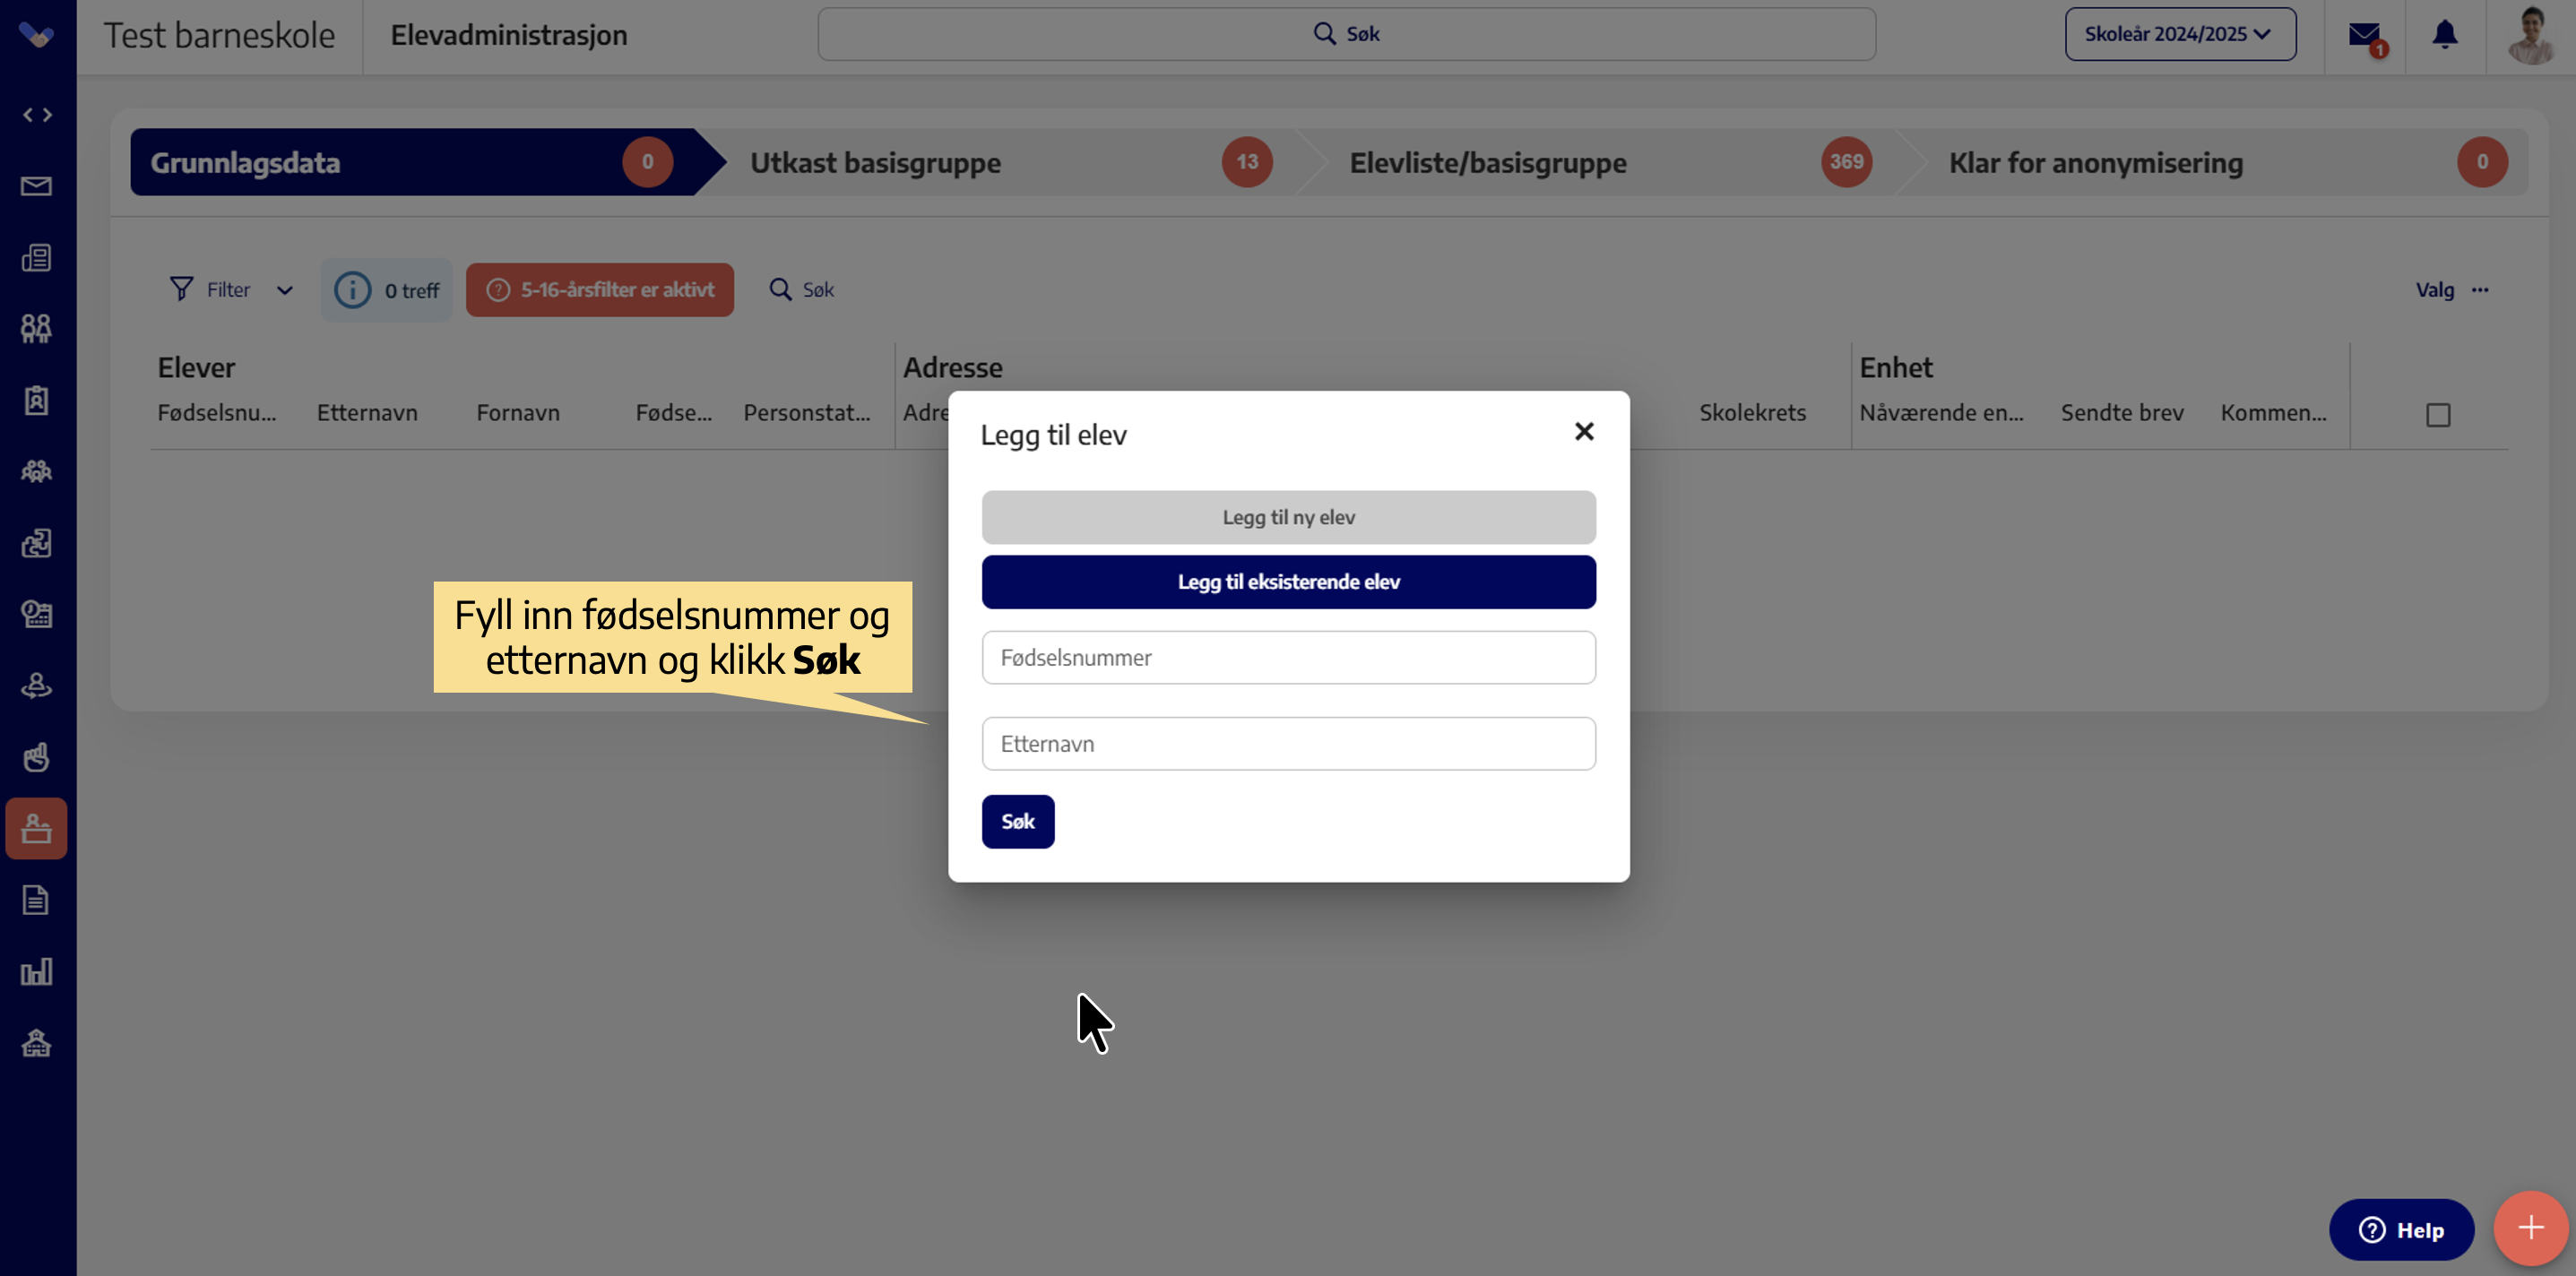The height and width of the screenshot is (1276, 2576).
Task: Click the 0 treff info indicator
Action: click(387, 290)
